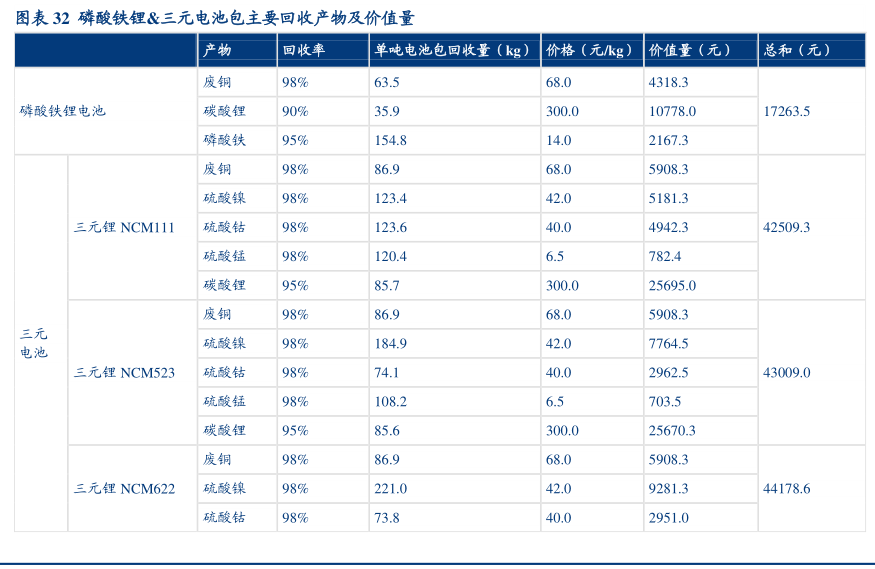Select the 磷酸铁 product cell

click(224, 140)
